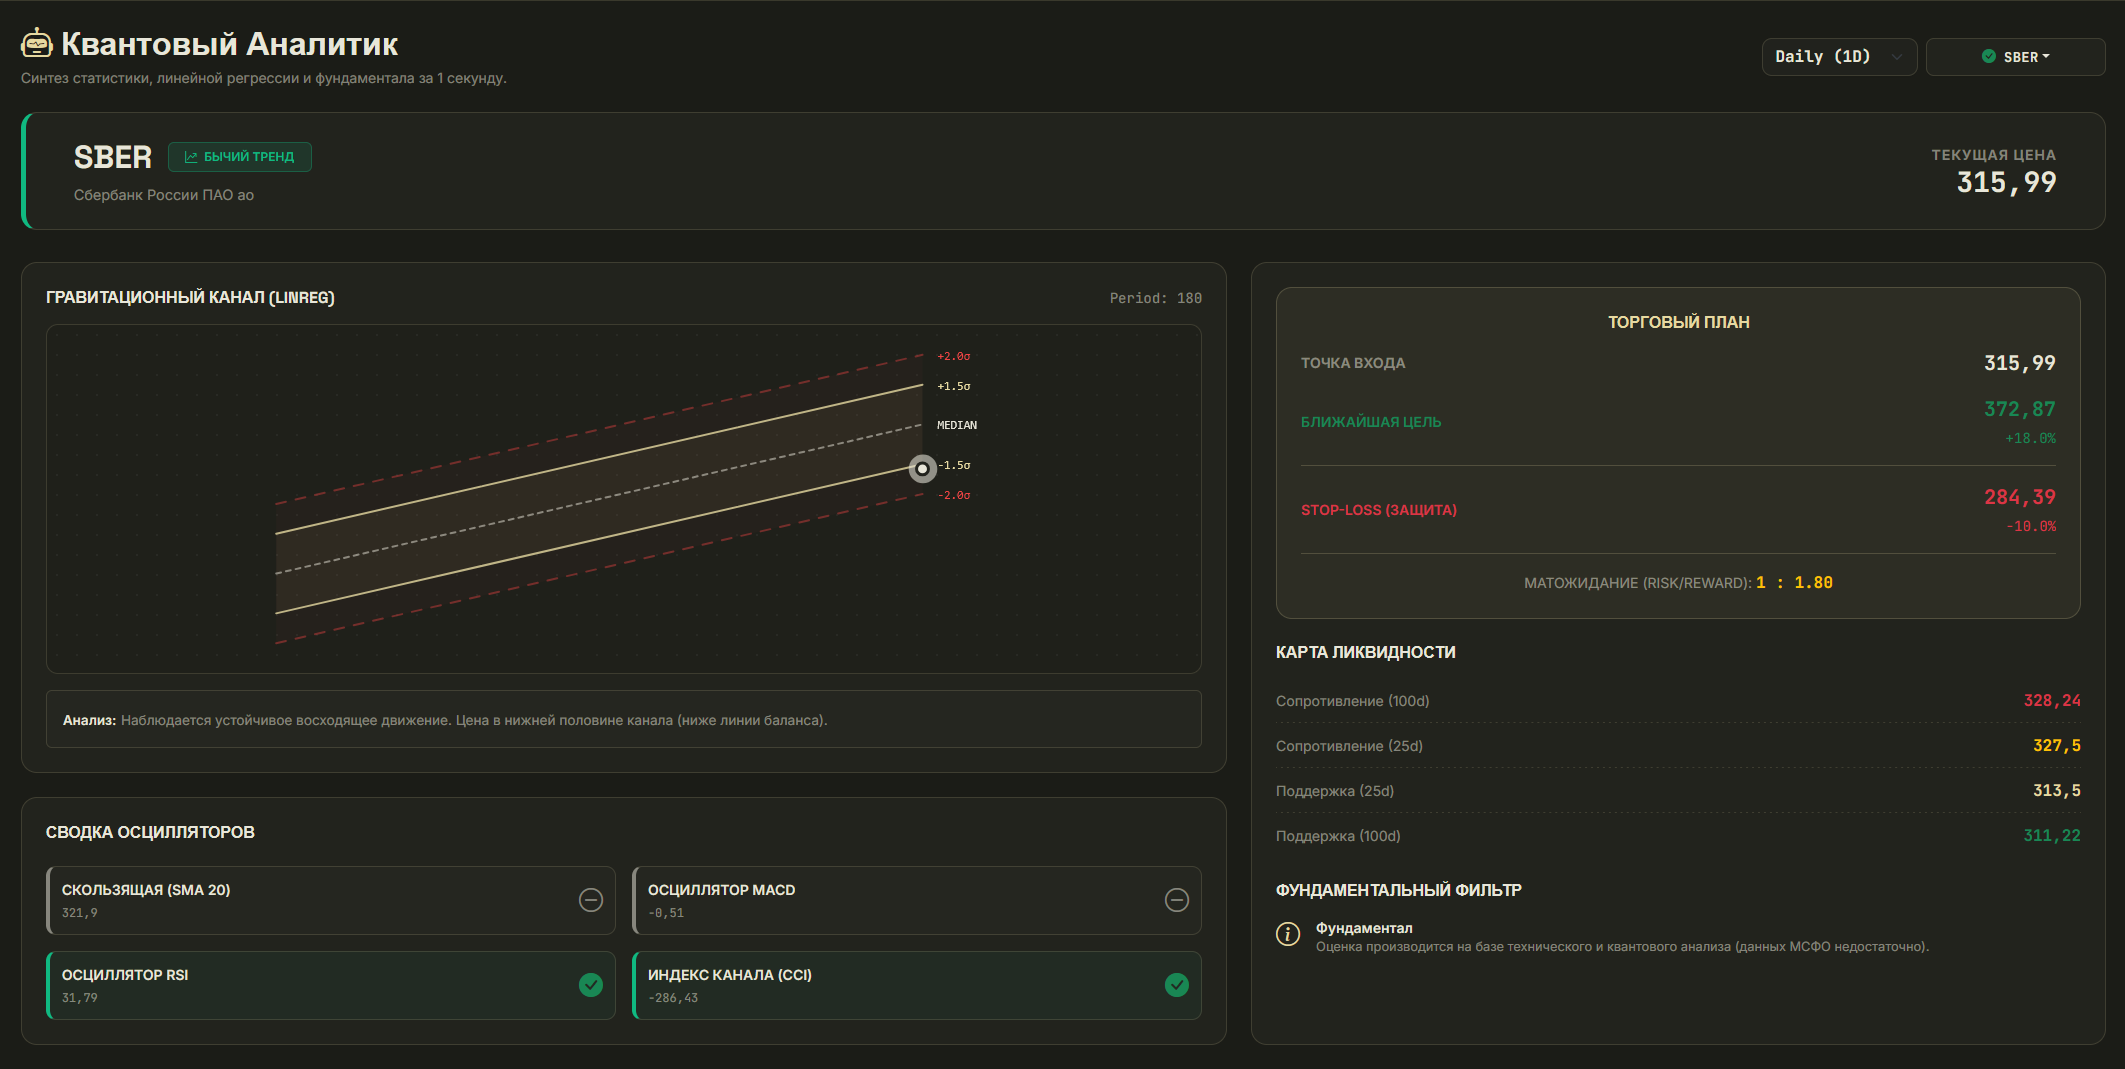Screen dimensions: 2125x1069
Task: Click the +2.0σ upper band label
Action: 953,356
